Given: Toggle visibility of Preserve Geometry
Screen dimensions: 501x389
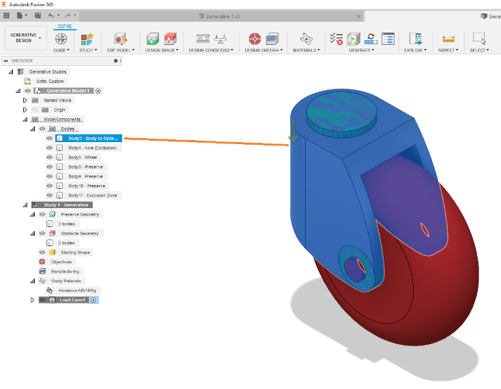Looking at the screenshot, I should [x=42, y=214].
